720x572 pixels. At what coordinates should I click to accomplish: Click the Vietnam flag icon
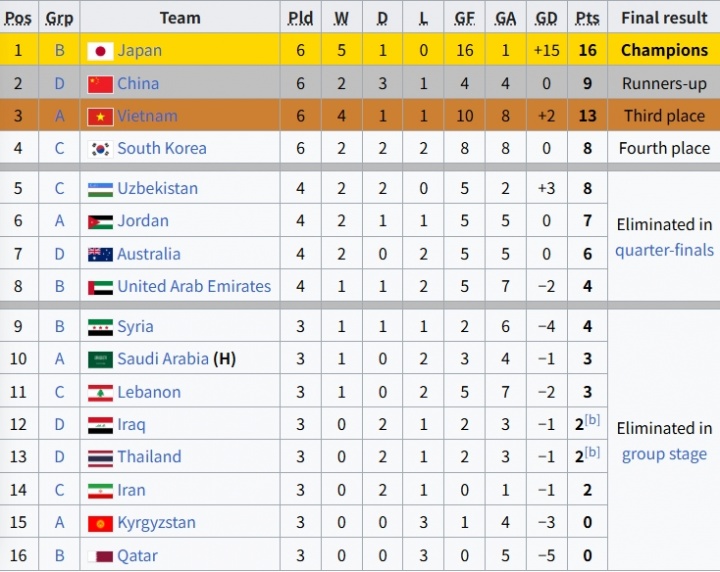coord(100,116)
